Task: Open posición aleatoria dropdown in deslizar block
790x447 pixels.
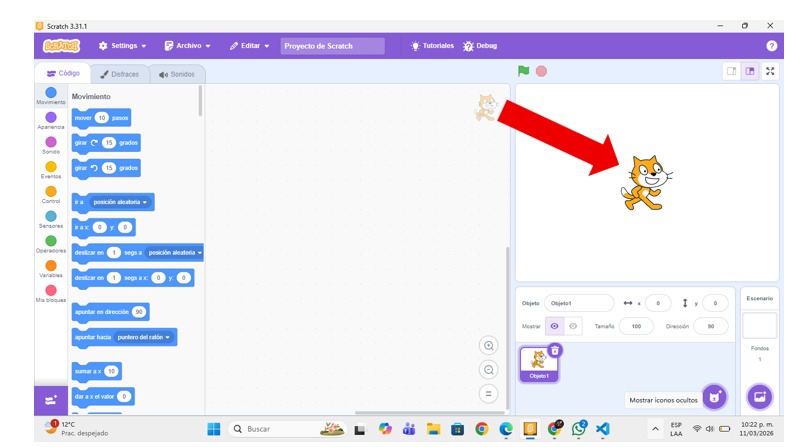Action: coord(175,252)
